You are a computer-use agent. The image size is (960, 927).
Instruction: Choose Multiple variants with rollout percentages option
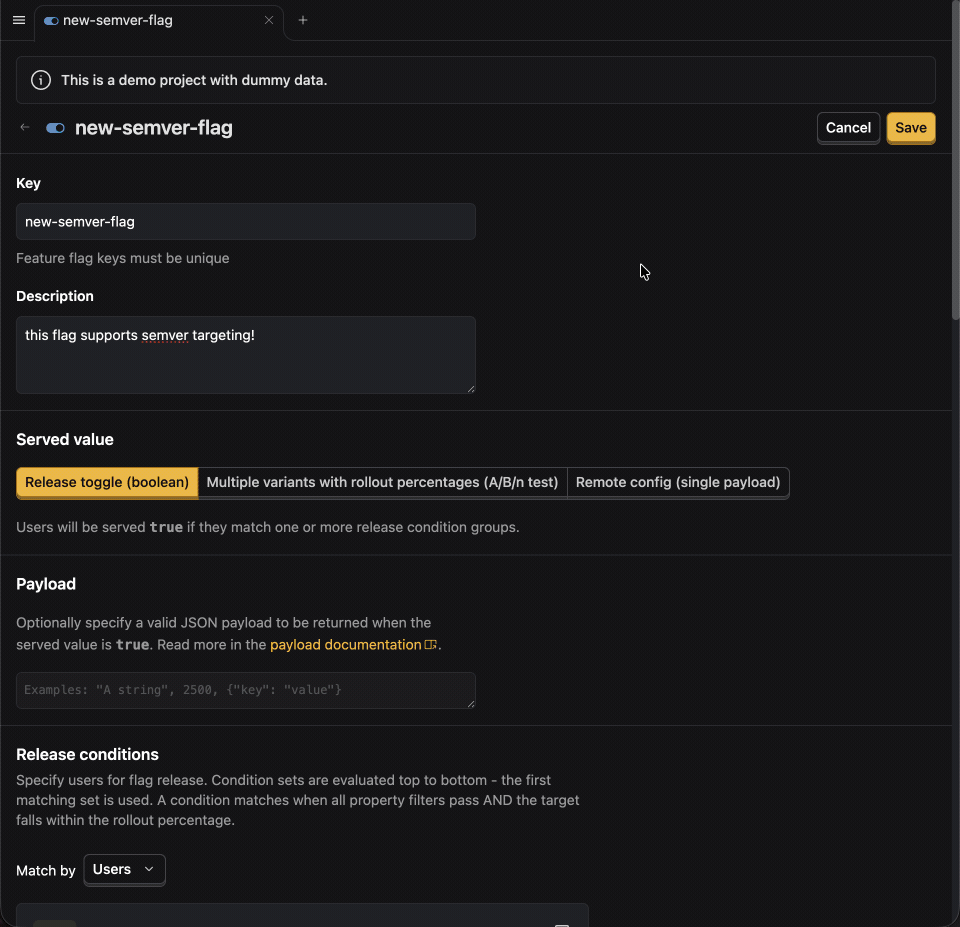pos(382,482)
